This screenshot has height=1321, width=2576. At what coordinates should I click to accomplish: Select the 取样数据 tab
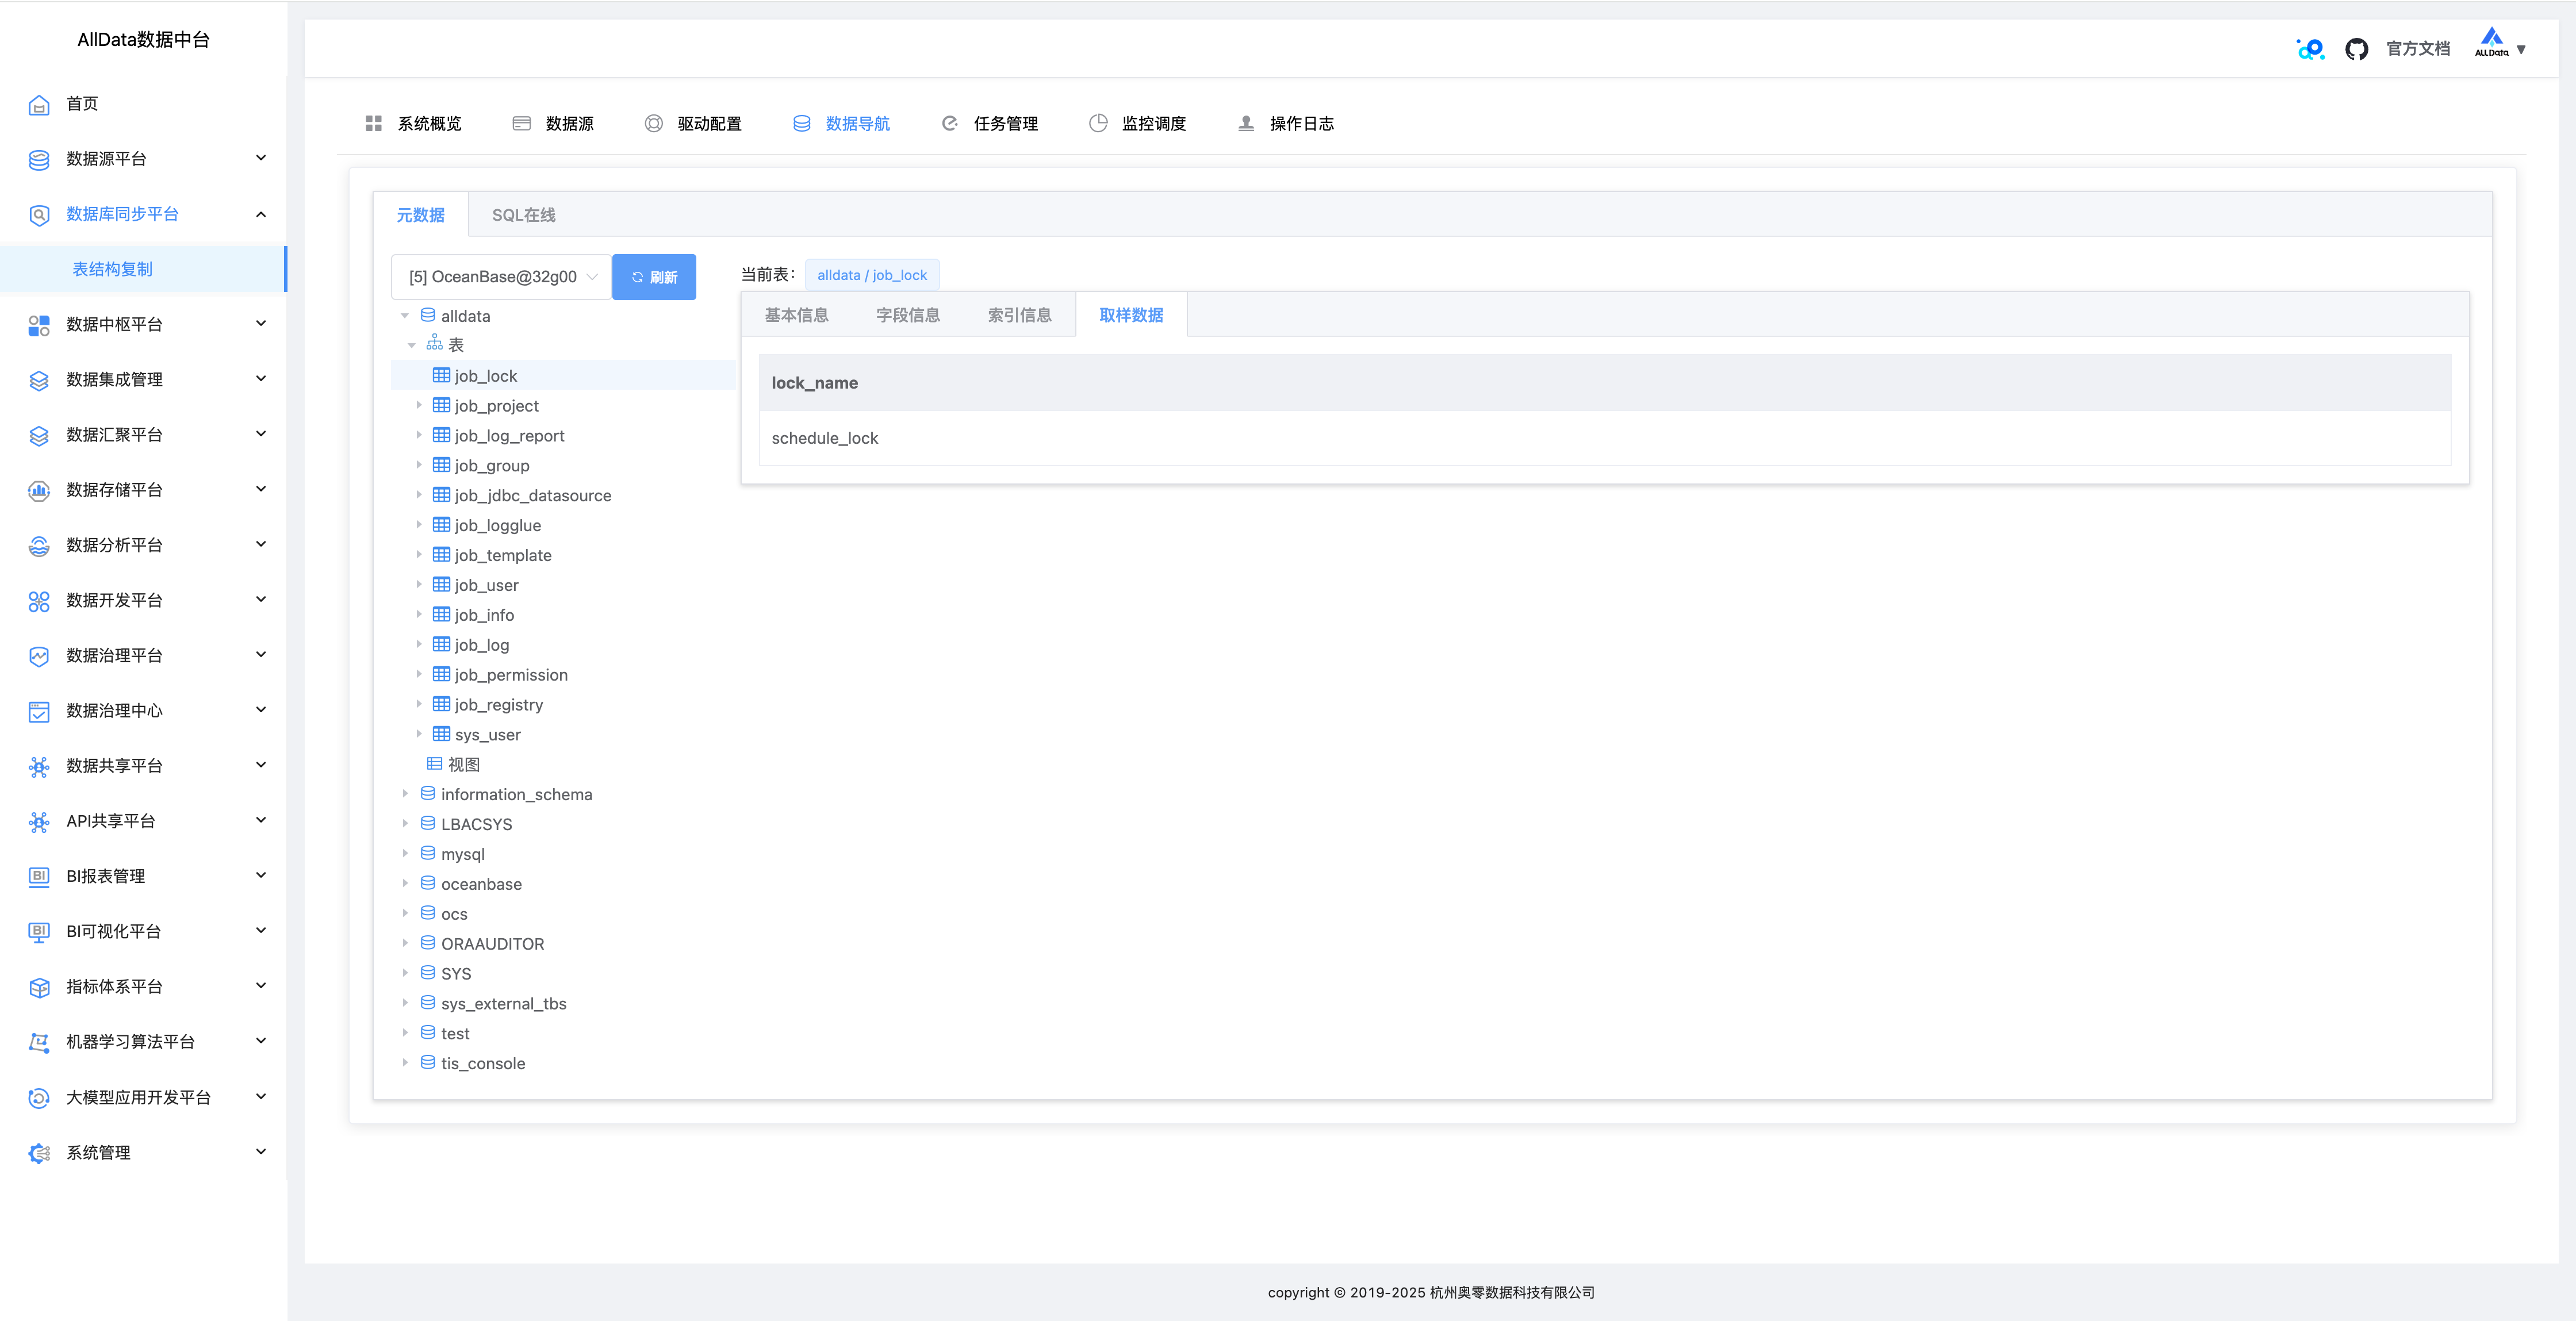click(x=1131, y=315)
